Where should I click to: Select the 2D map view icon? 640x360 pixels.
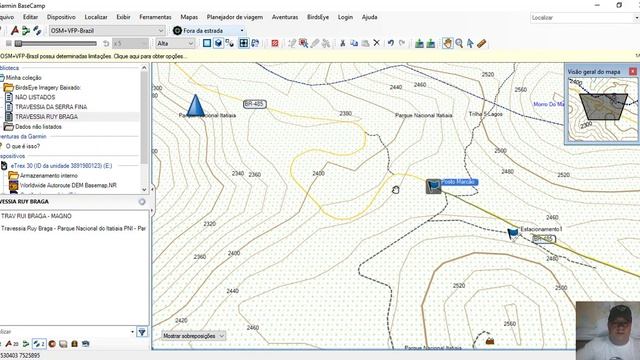pos(207,43)
